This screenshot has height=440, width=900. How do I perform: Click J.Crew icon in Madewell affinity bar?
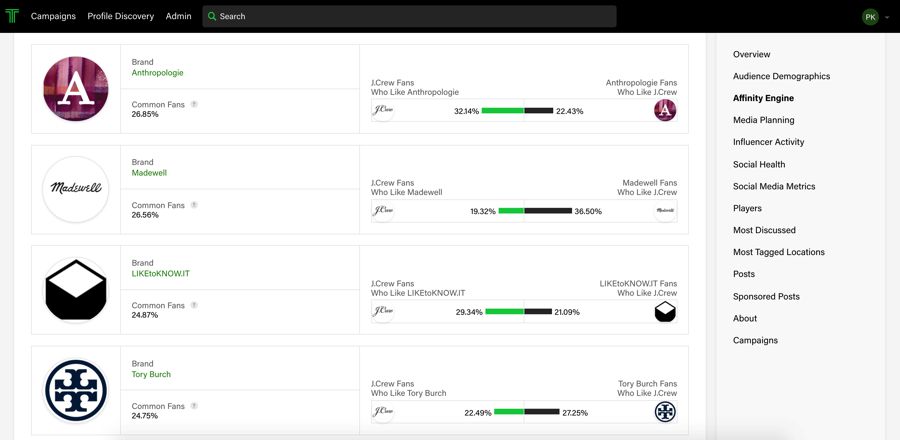382,211
